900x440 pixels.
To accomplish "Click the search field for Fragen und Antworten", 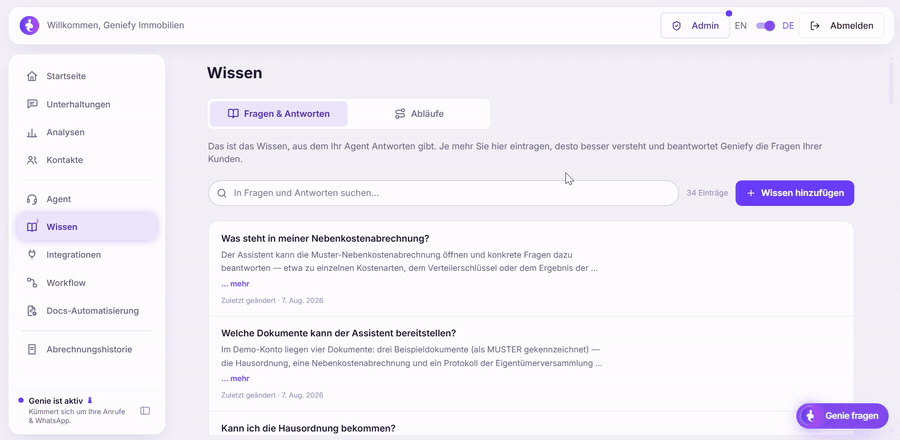I will pyautogui.click(x=443, y=193).
